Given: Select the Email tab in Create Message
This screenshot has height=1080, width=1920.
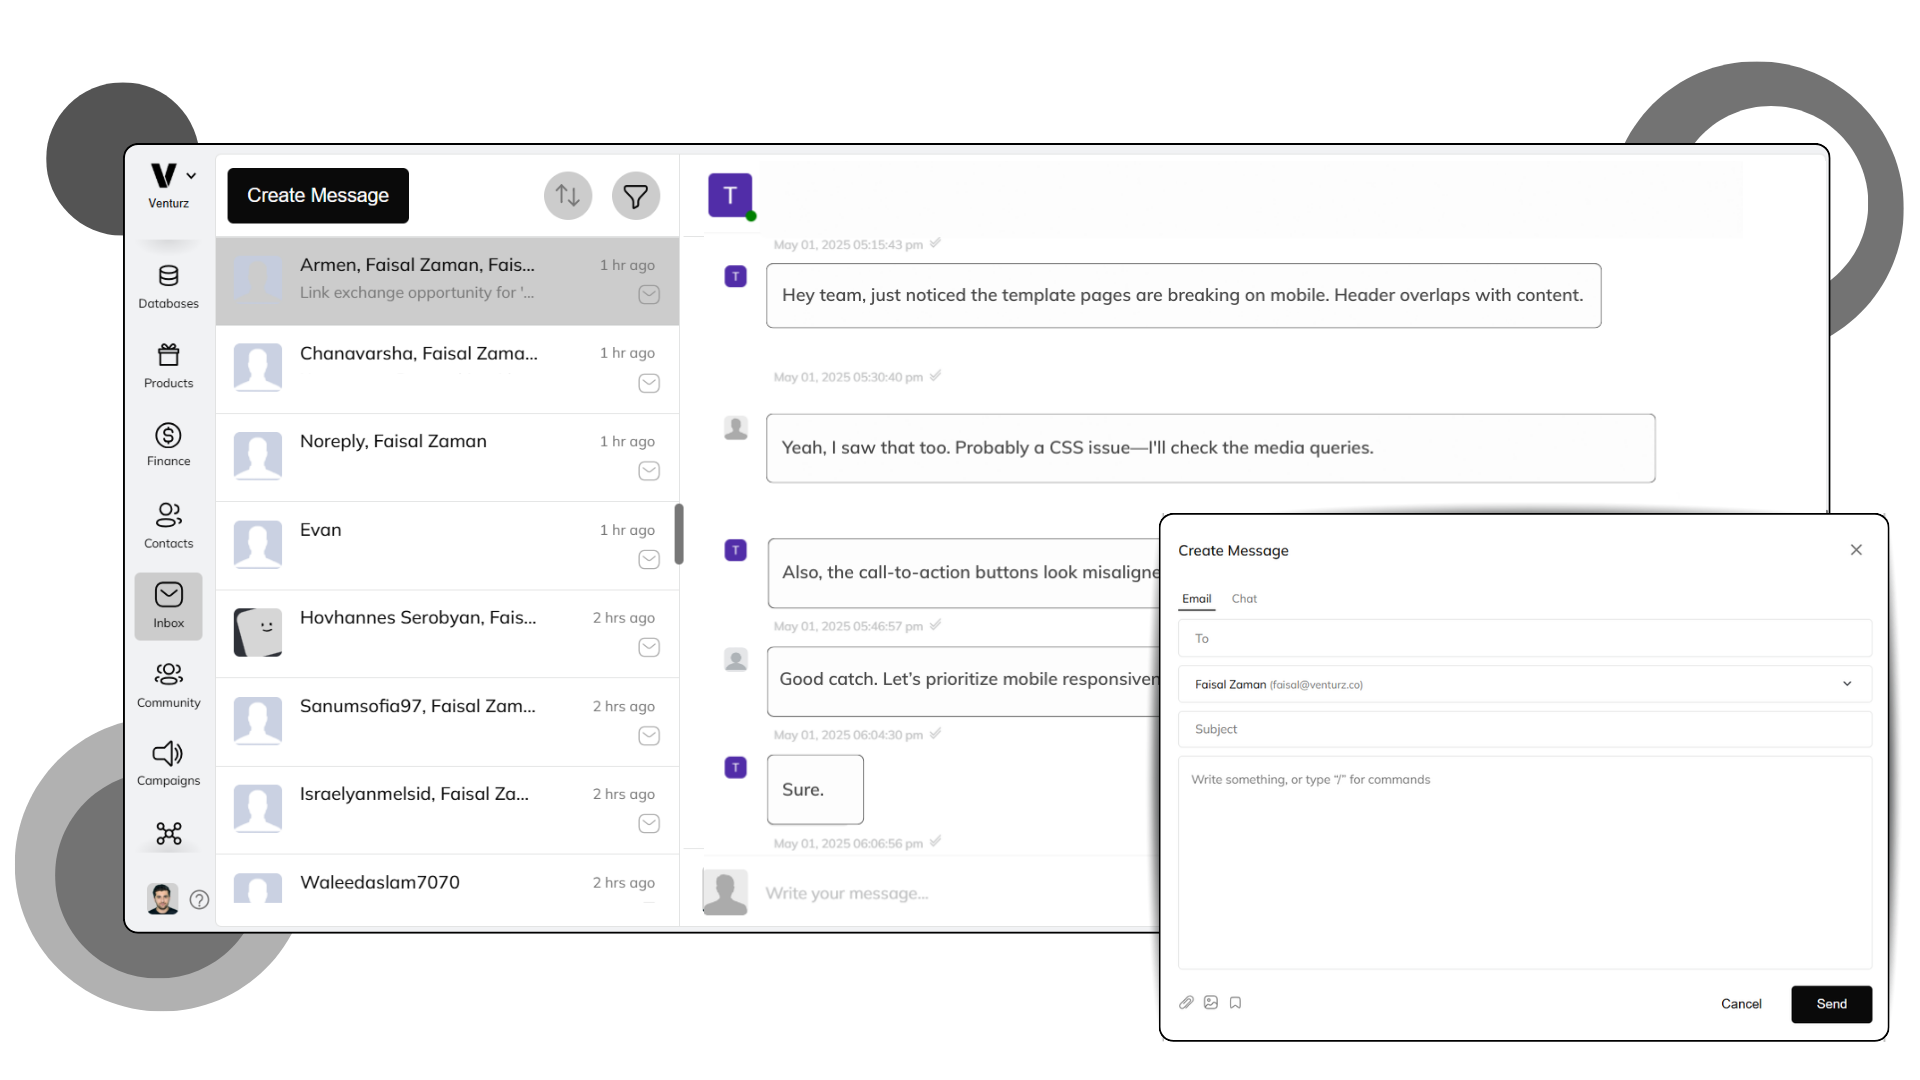Looking at the screenshot, I should (x=1196, y=598).
